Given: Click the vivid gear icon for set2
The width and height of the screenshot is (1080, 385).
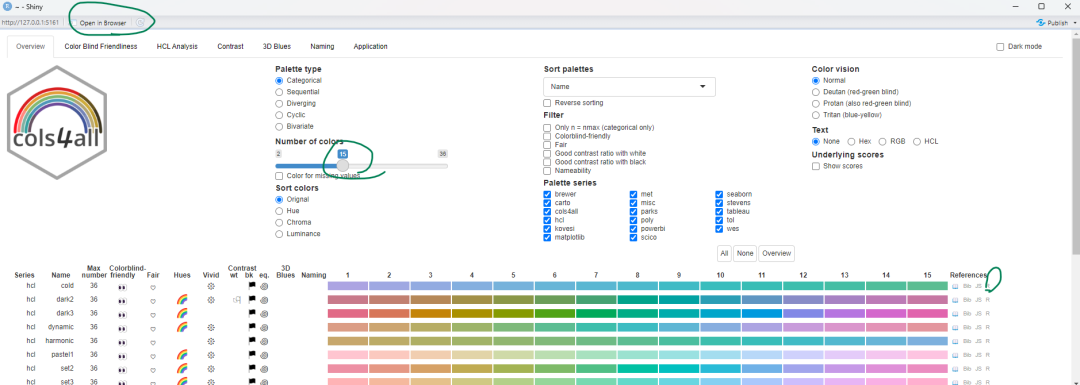Looking at the screenshot, I should pos(211,368).
